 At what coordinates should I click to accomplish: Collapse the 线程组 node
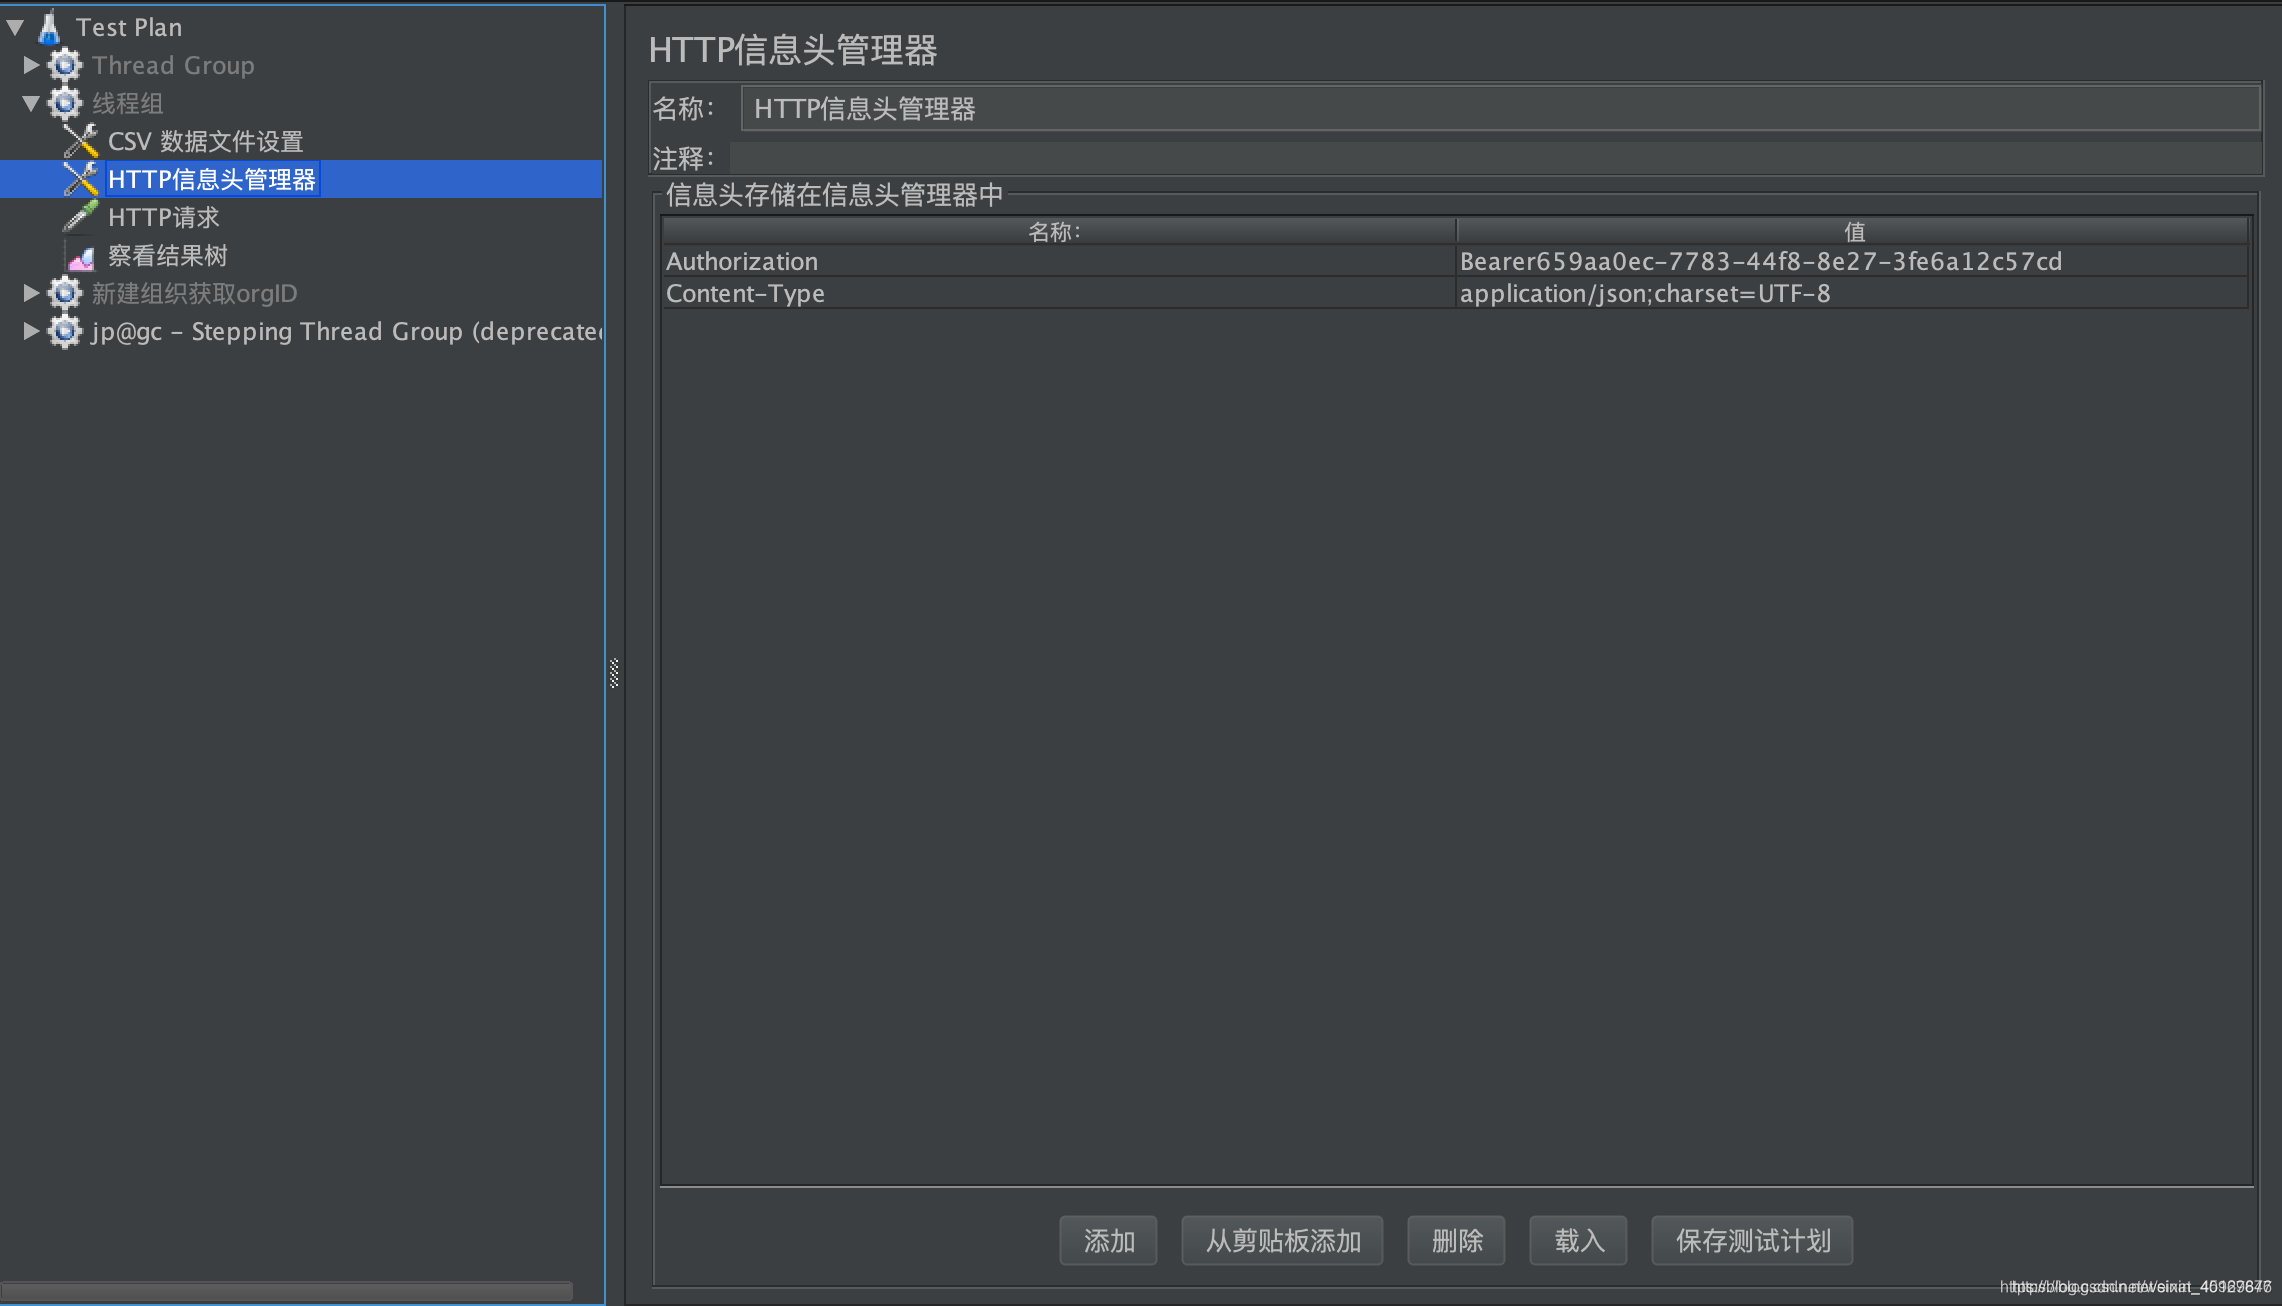[31, 103]
